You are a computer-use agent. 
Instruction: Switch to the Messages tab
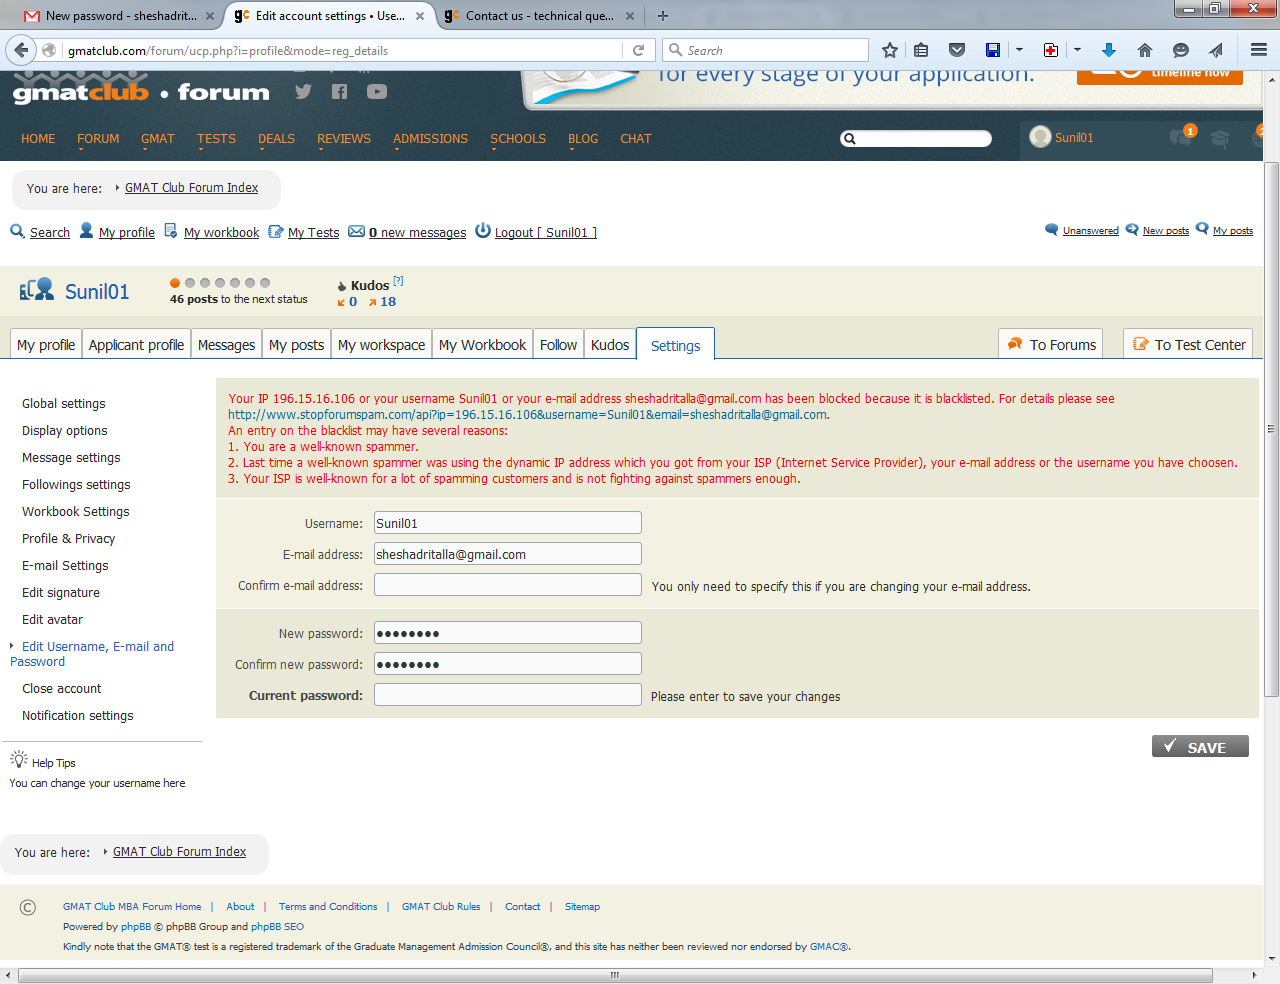226,344
